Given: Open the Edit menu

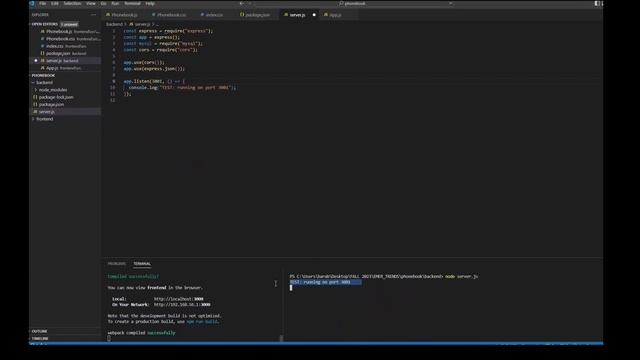Looking at the screenshot, I should (x=55, y=3).
